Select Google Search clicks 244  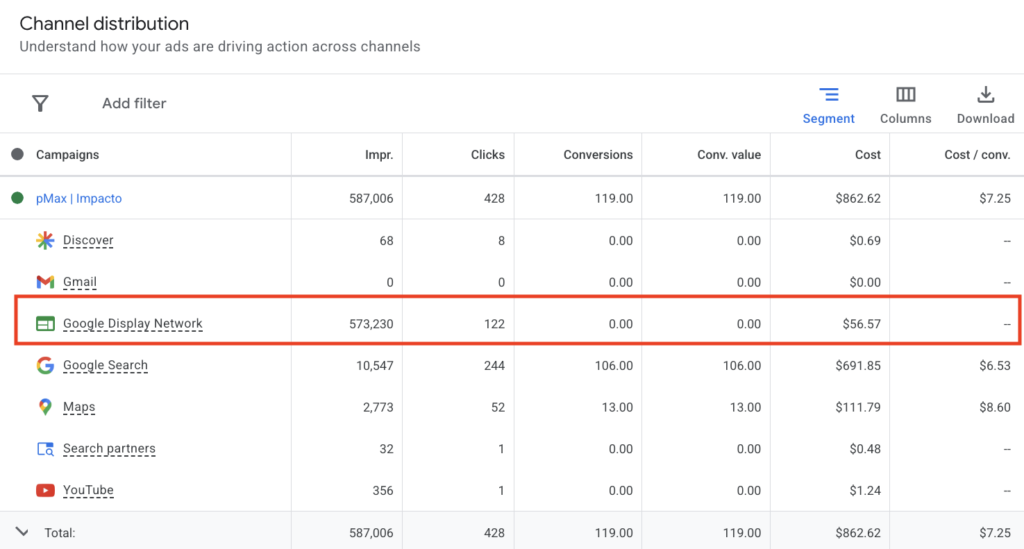[x=494, y=366]
